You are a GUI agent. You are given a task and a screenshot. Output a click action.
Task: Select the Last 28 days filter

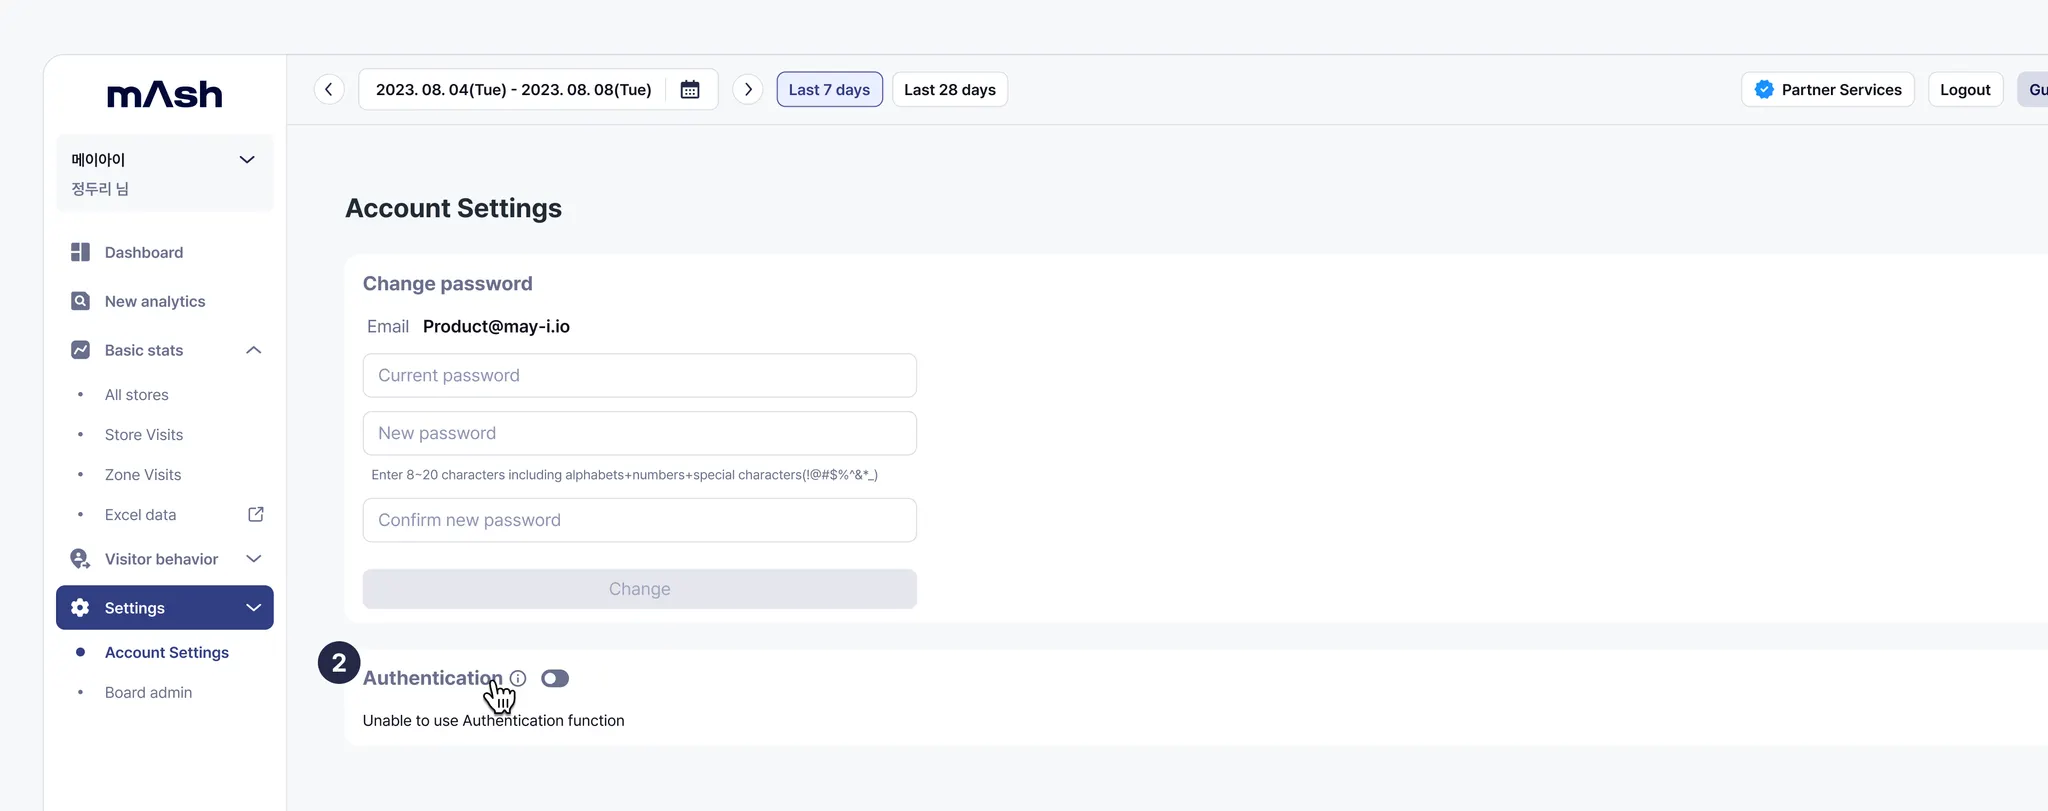(x=950, y=90)
